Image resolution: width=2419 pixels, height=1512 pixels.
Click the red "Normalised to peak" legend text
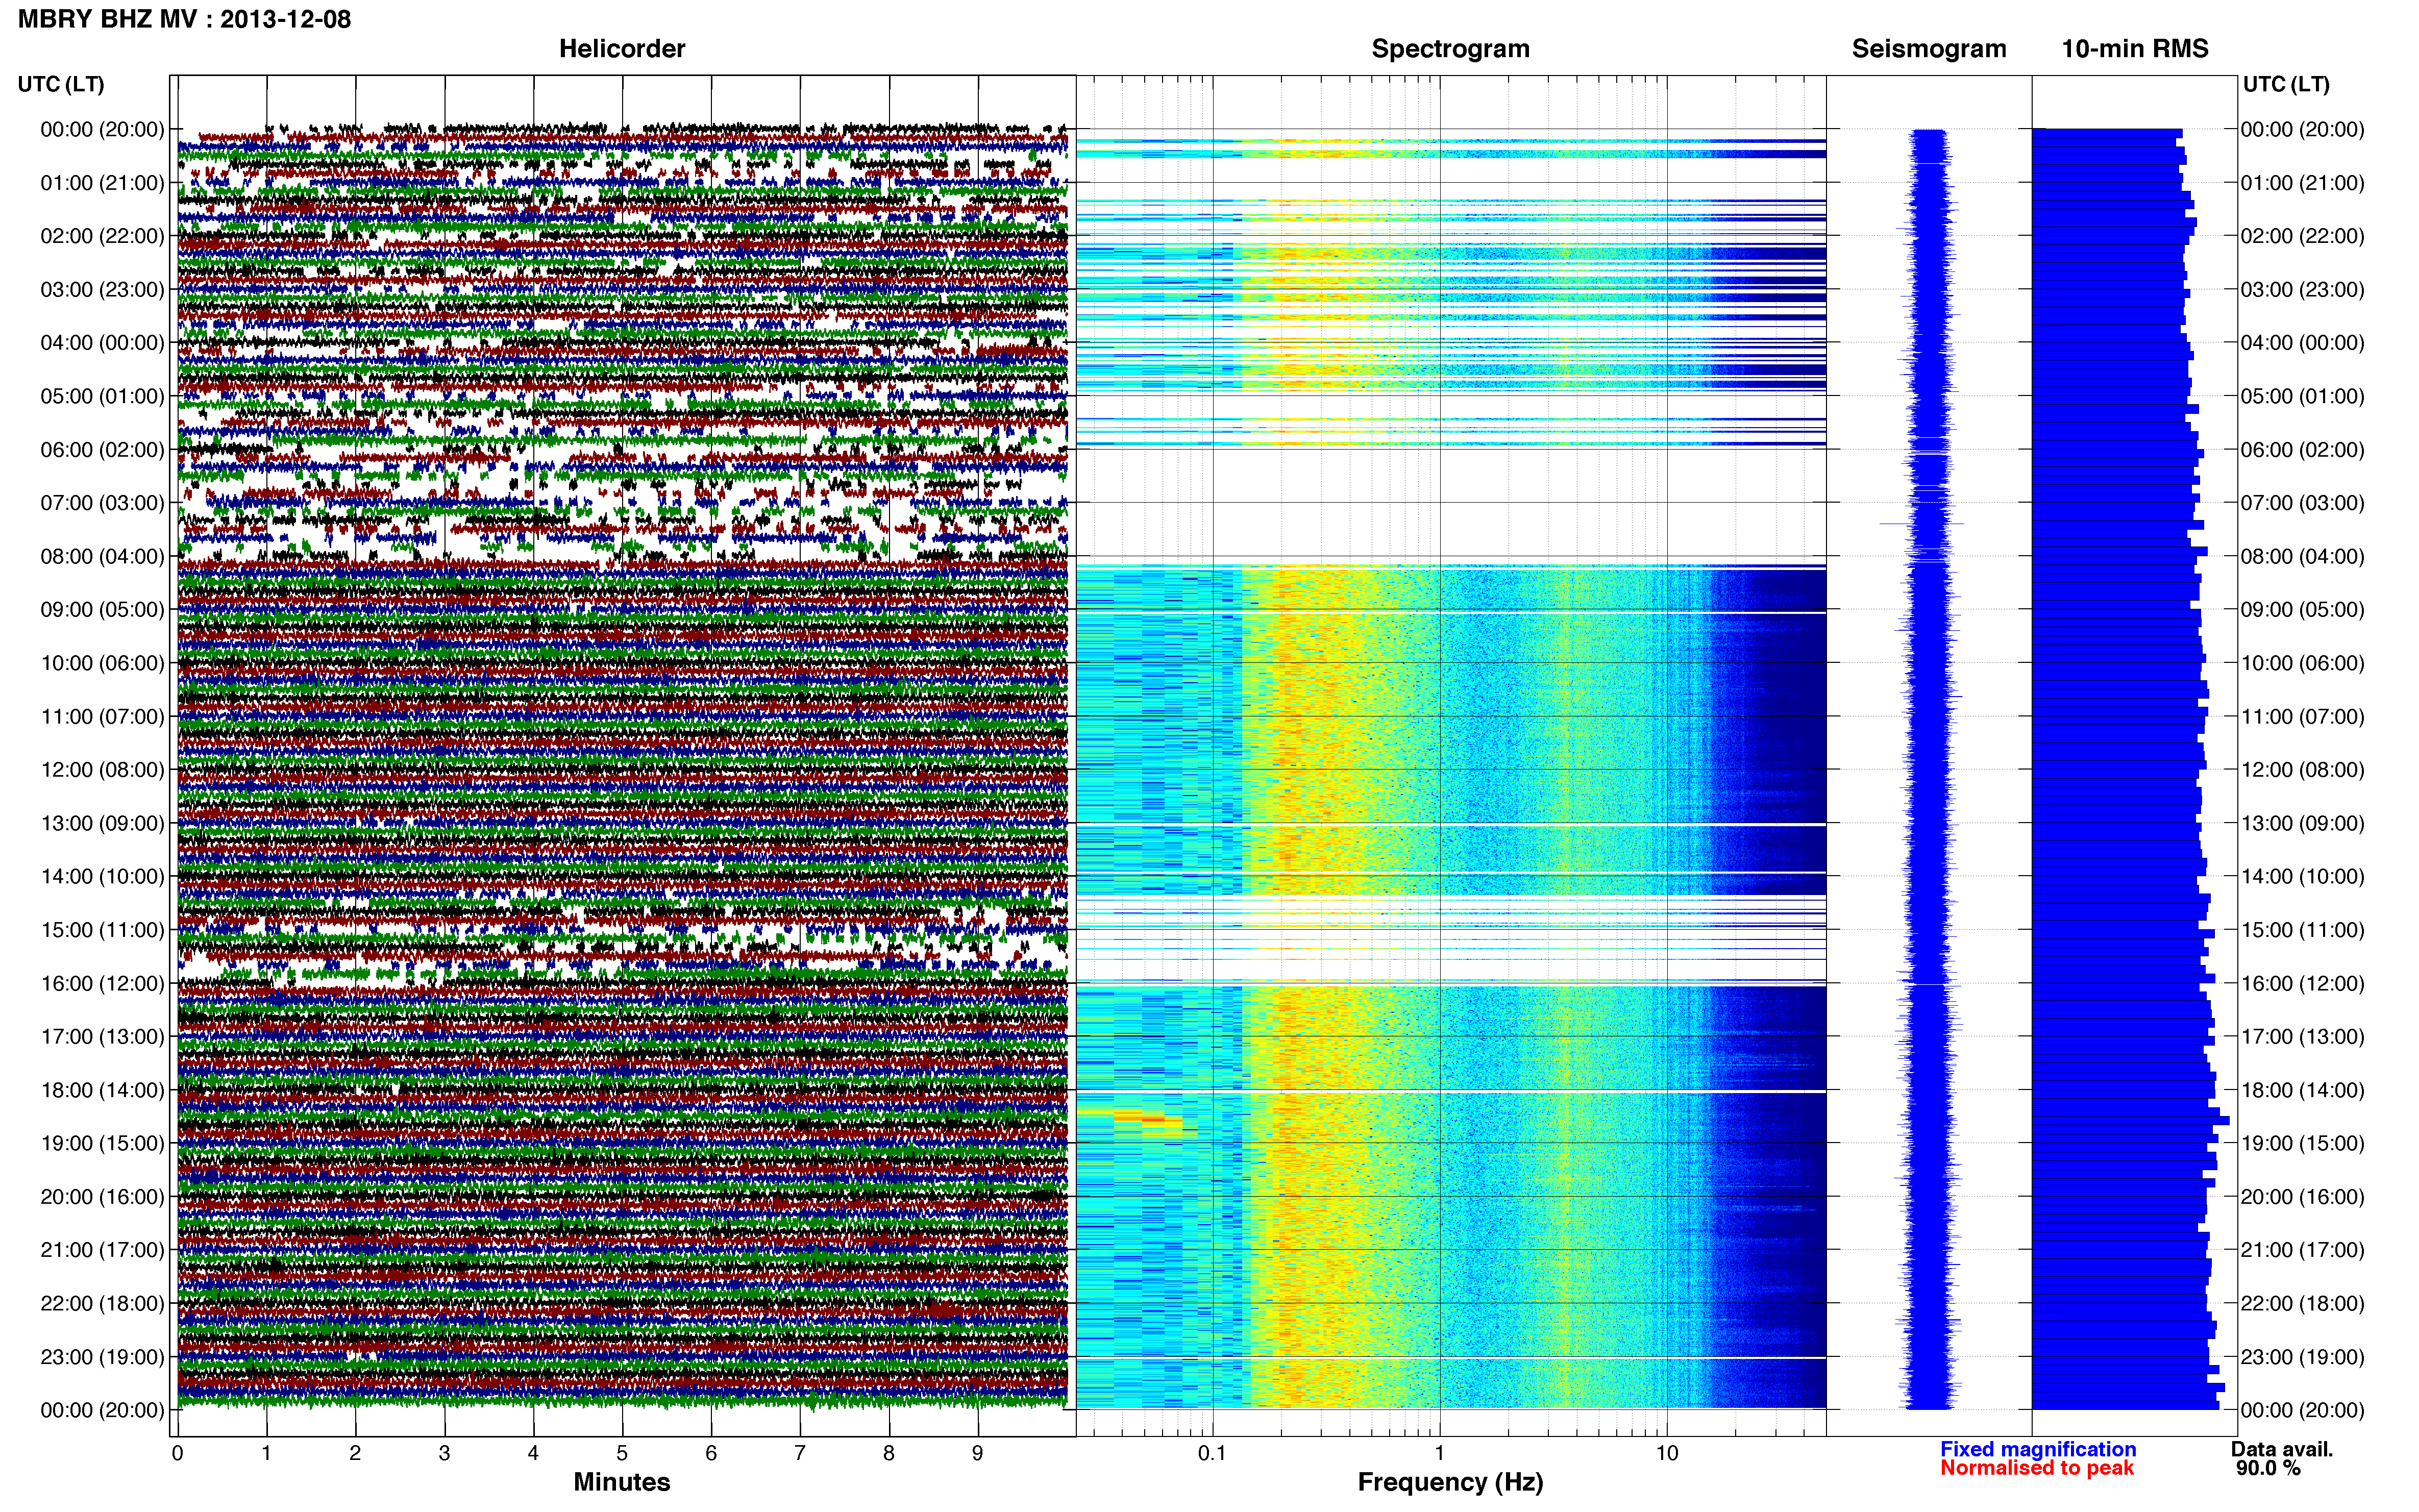click(2037, 1468)
